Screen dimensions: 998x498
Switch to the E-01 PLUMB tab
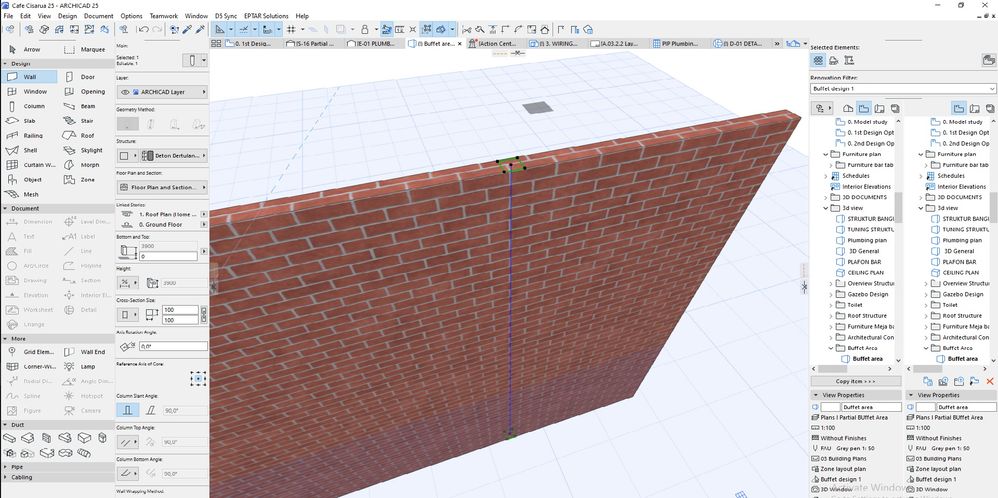[x=374, y=43]
